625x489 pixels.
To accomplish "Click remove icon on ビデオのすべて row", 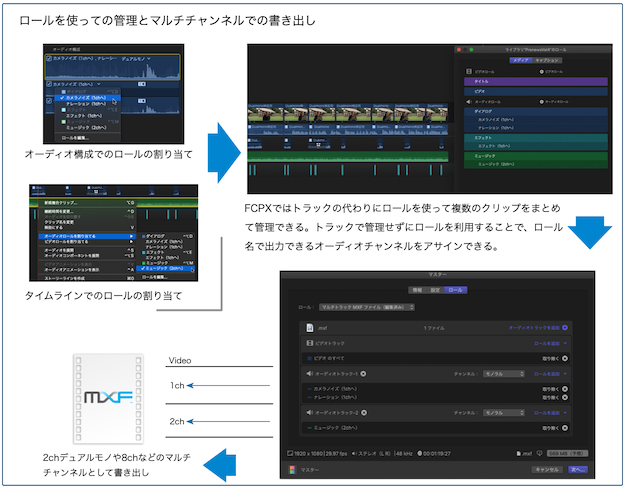I will [565, 358].
